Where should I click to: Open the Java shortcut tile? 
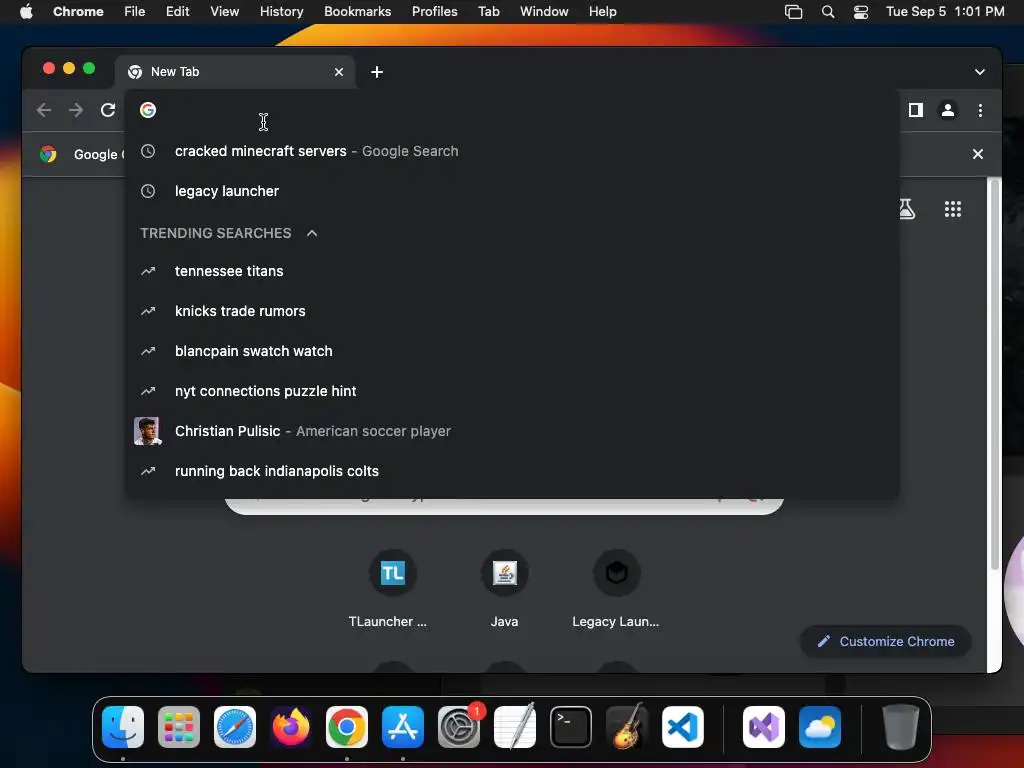[504, 588]
